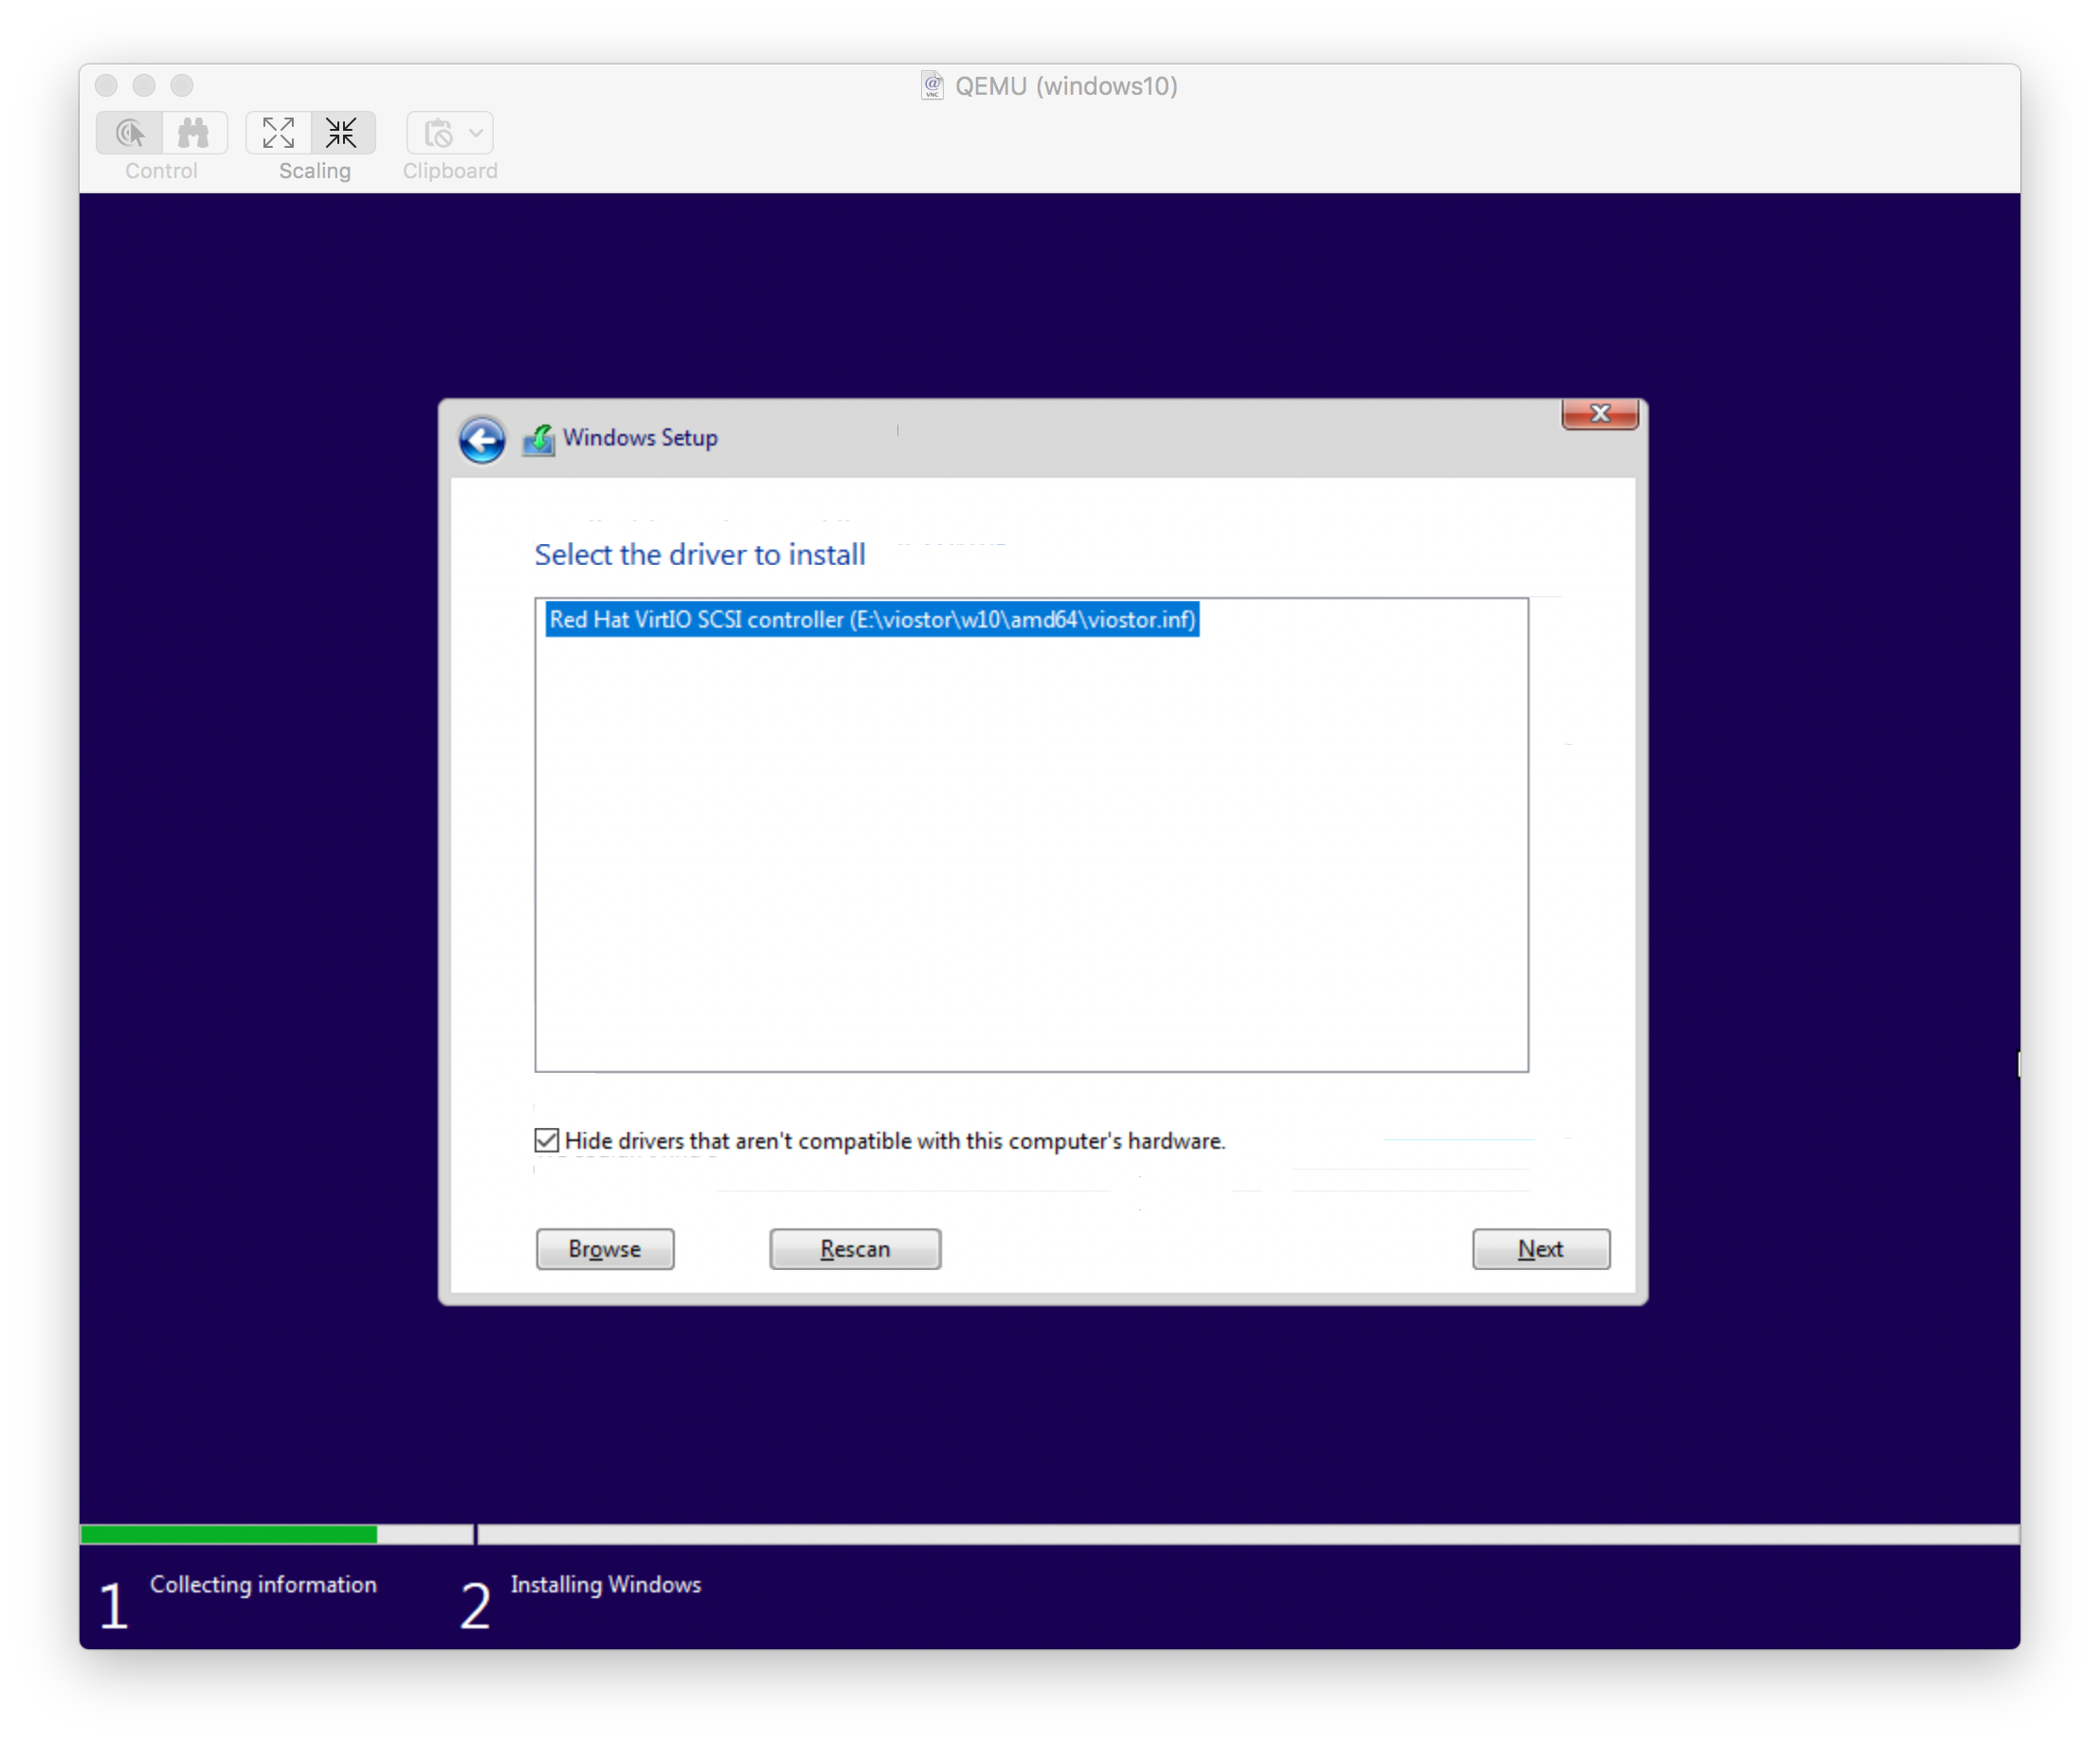Viewport: 2100px width, 1744px height.
Task: Click the expand scaling icon
Action: click(x=278, y=133)
